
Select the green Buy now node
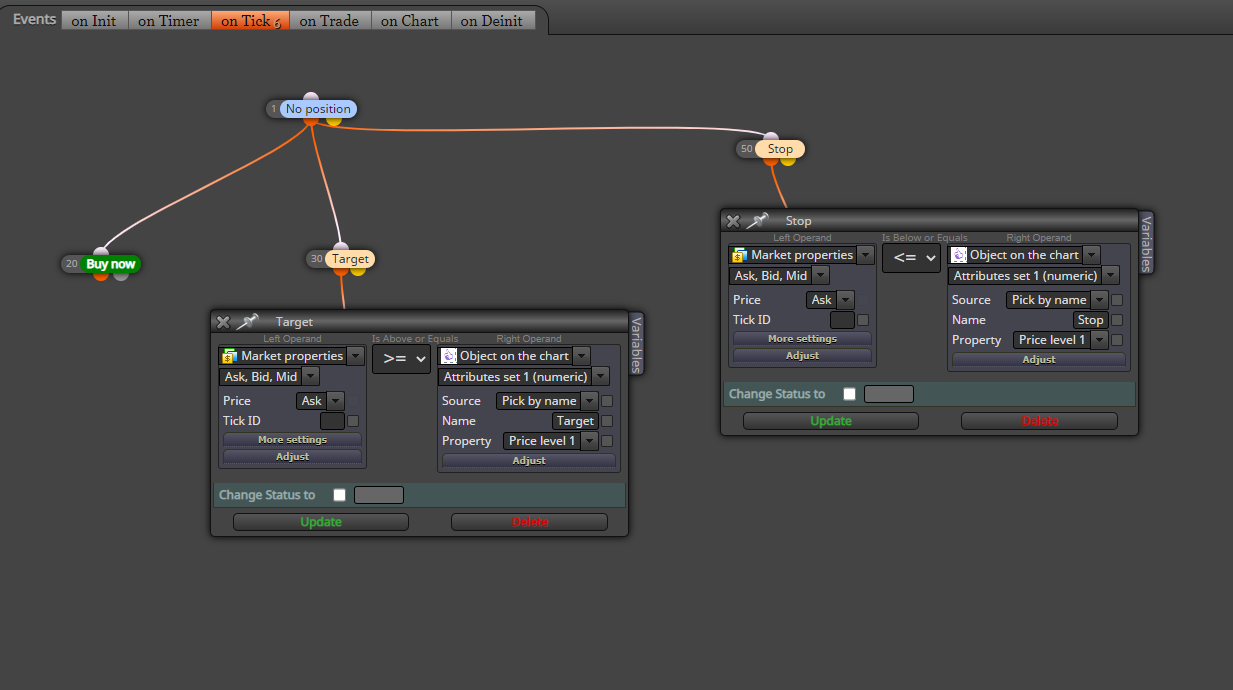pyautogui.click(x=110, y=264)
